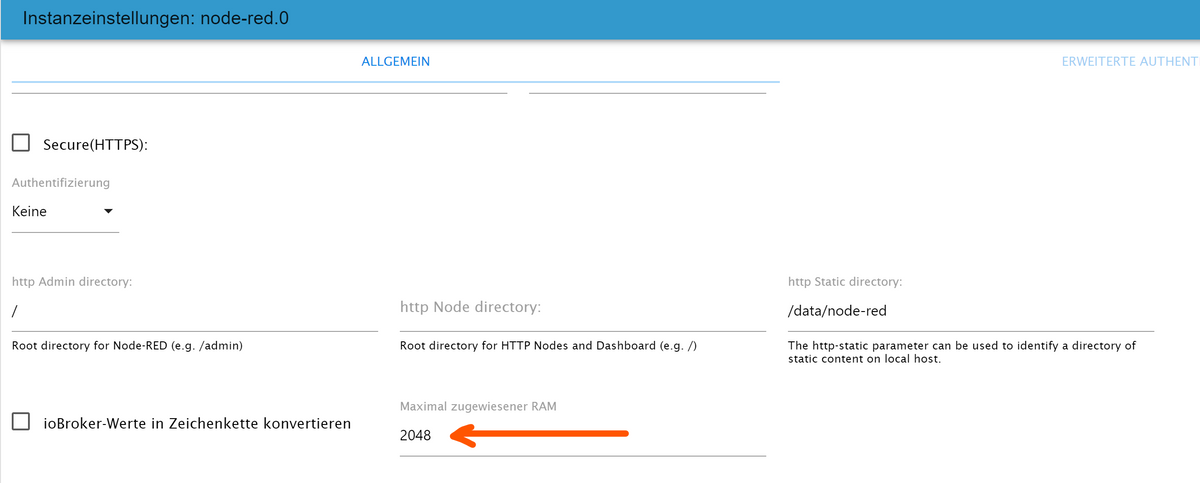Switch to the ALLGEMEIN tab
Screen dimensions: 1200x483
[x=395, y=61]
